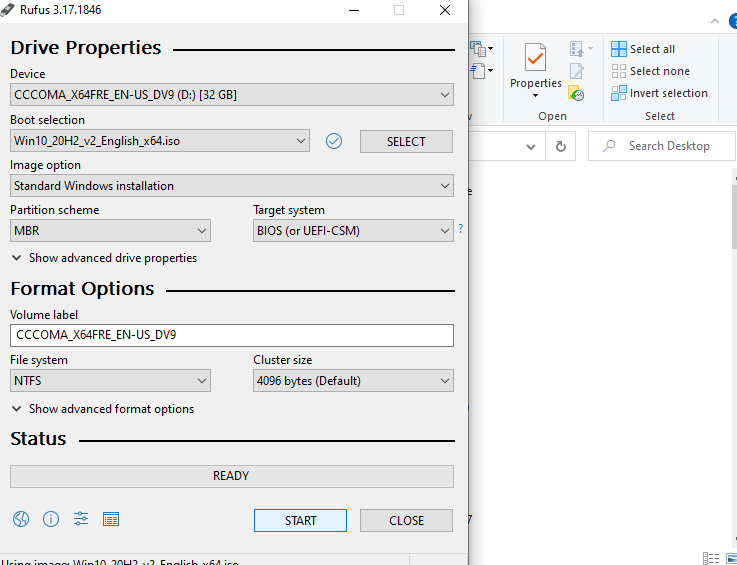Open the Partition scheme MBR dropdown
This screenshot has height=565, width=737.
(110, 231)
